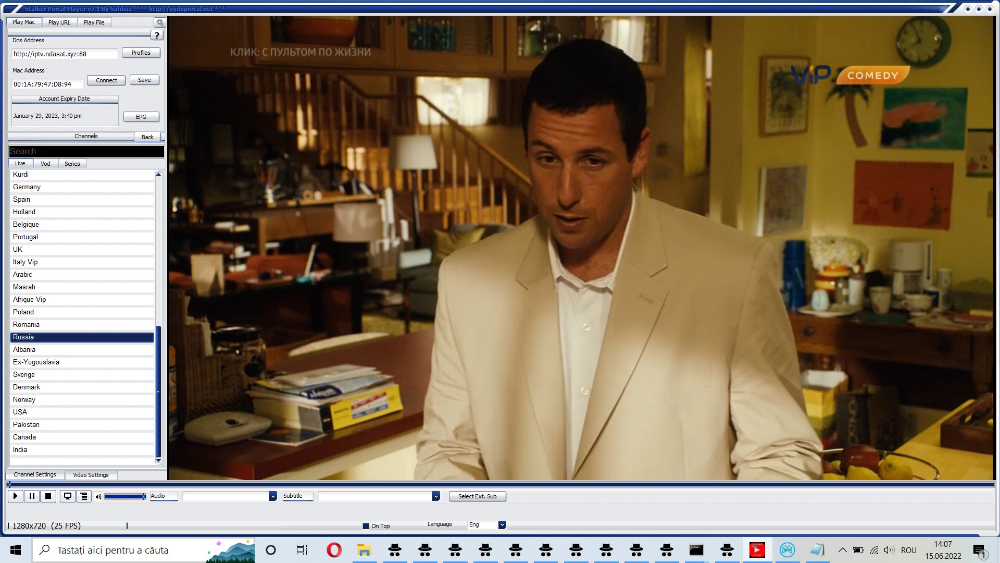Open the red player taskbar icon
Viewport: 1000px width, 563px height.
click(x=757, y=550)
